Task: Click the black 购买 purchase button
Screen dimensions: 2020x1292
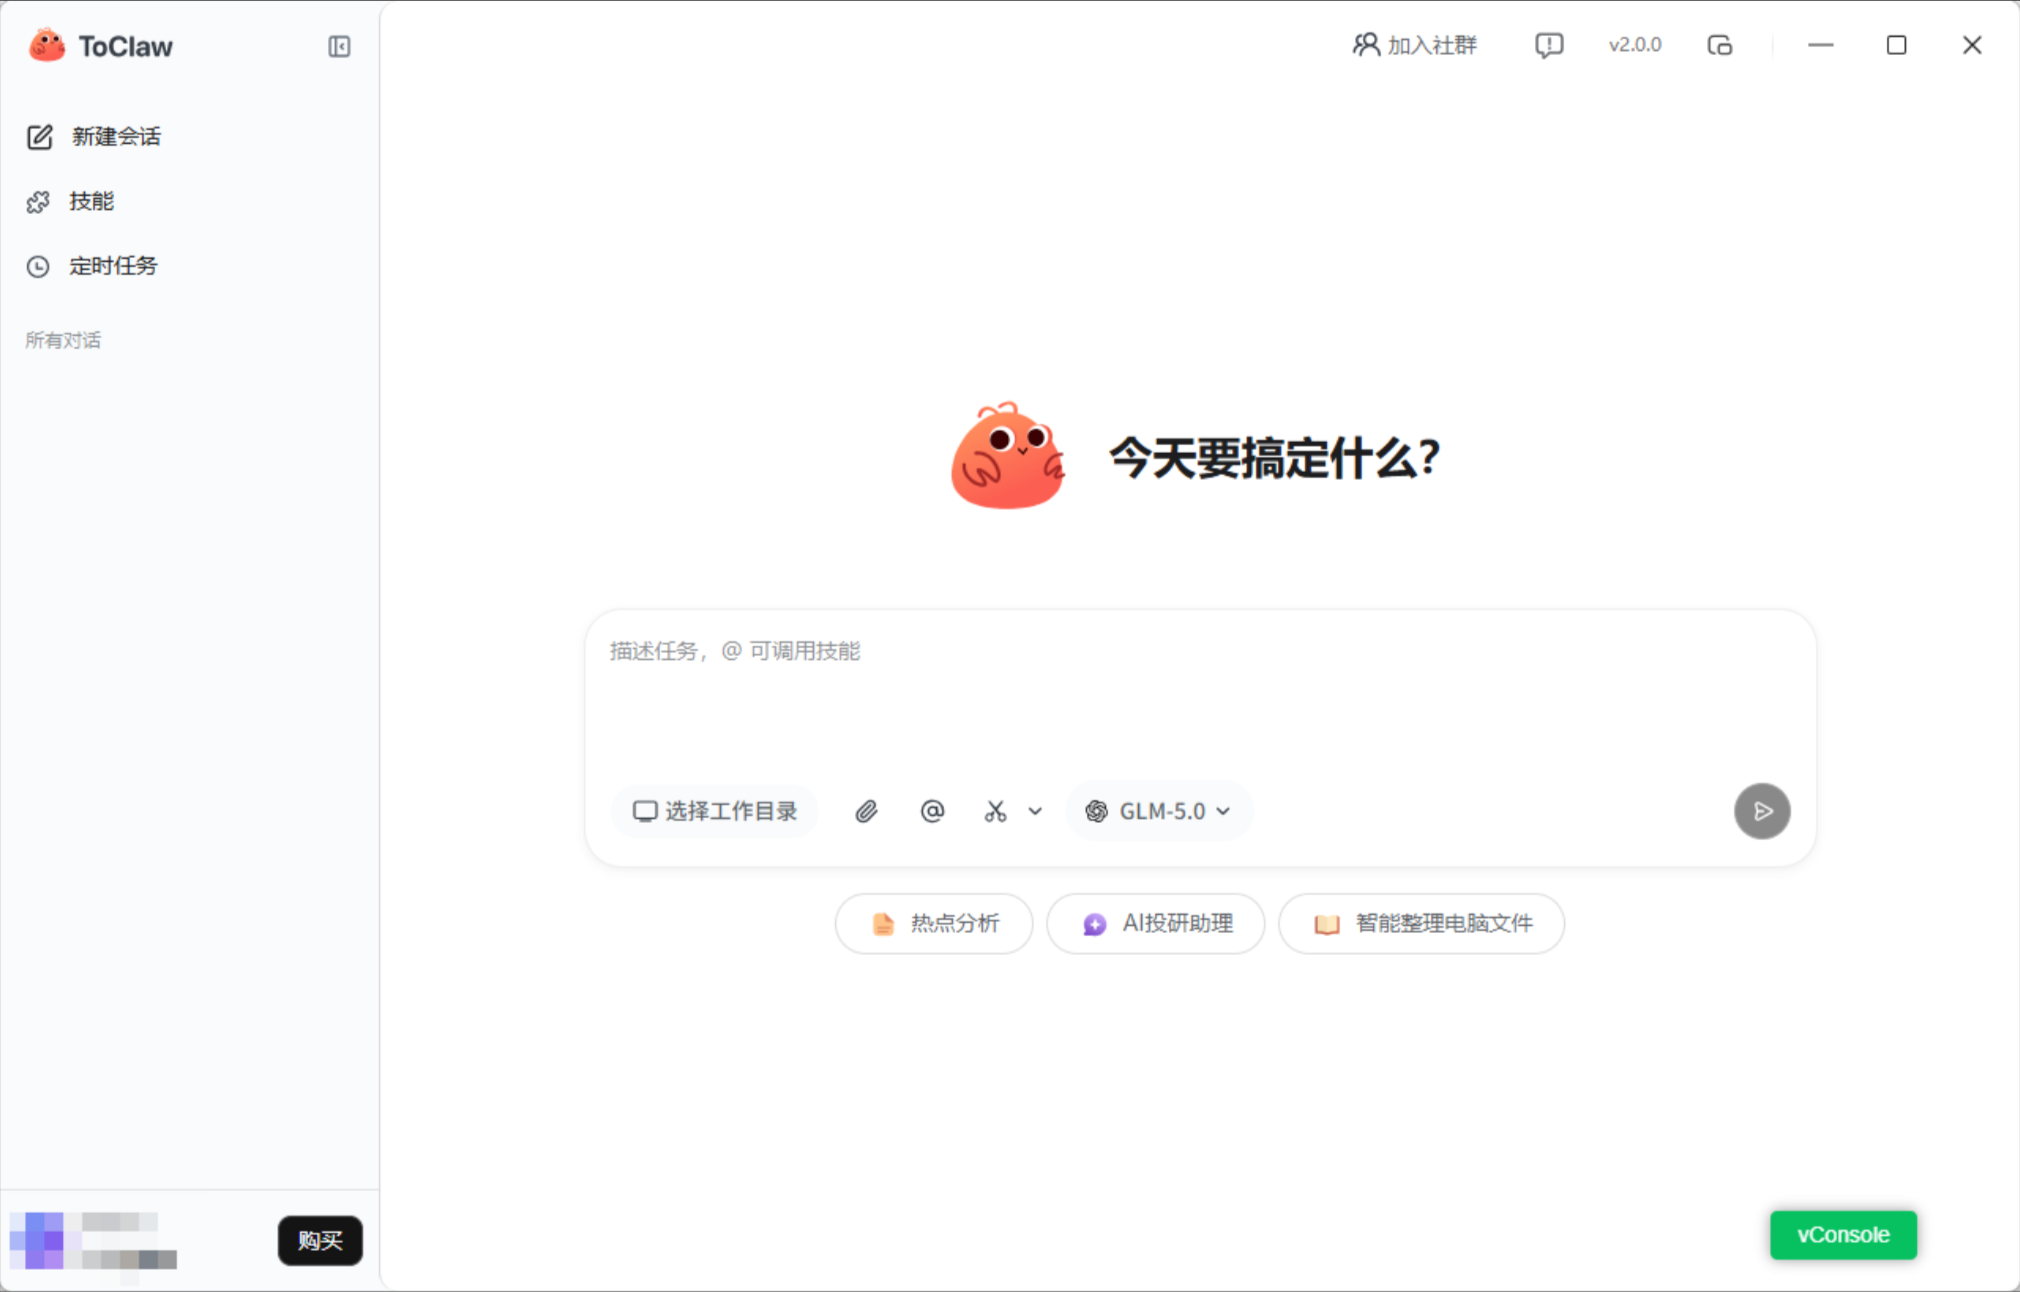Action: coord(320,1241)
